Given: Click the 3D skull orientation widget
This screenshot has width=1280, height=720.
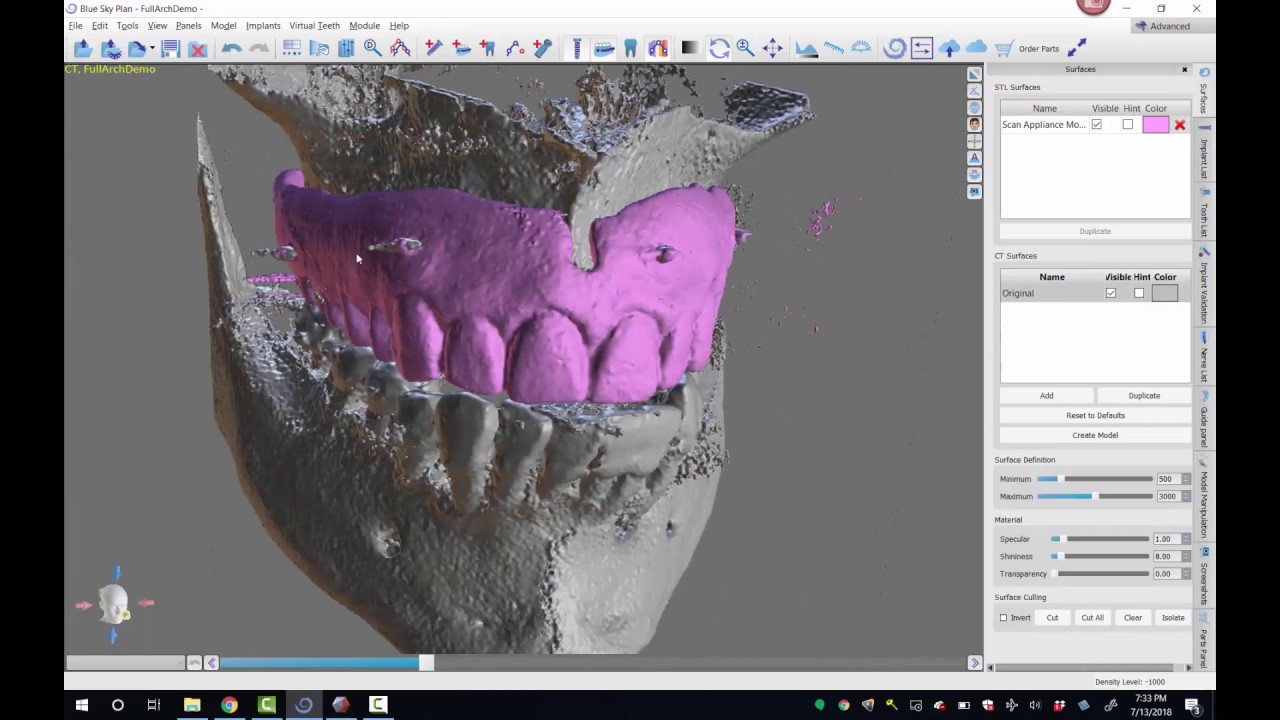Looking at the screenshot, I should pyautogui.click(x=115, y=603).
